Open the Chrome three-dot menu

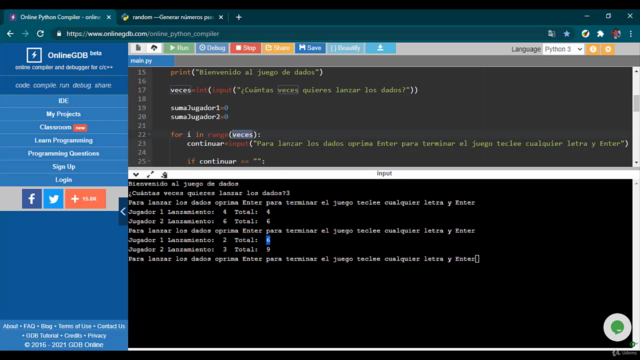point(631,34)
